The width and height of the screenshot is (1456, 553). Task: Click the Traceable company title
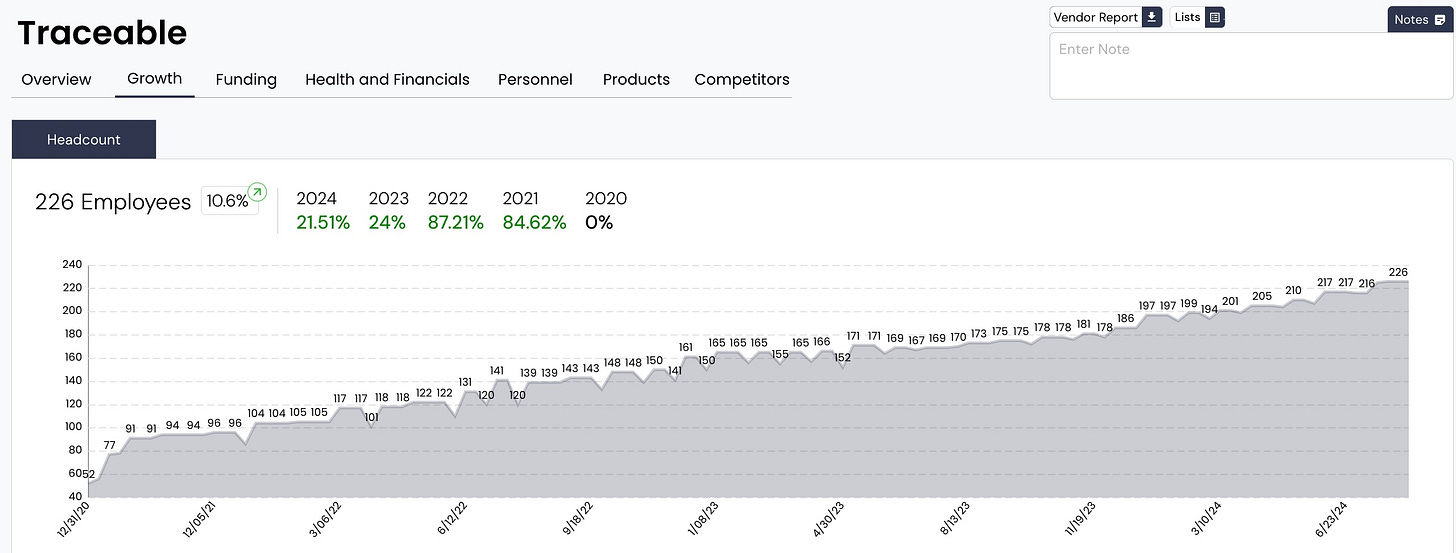pos(102,33)
